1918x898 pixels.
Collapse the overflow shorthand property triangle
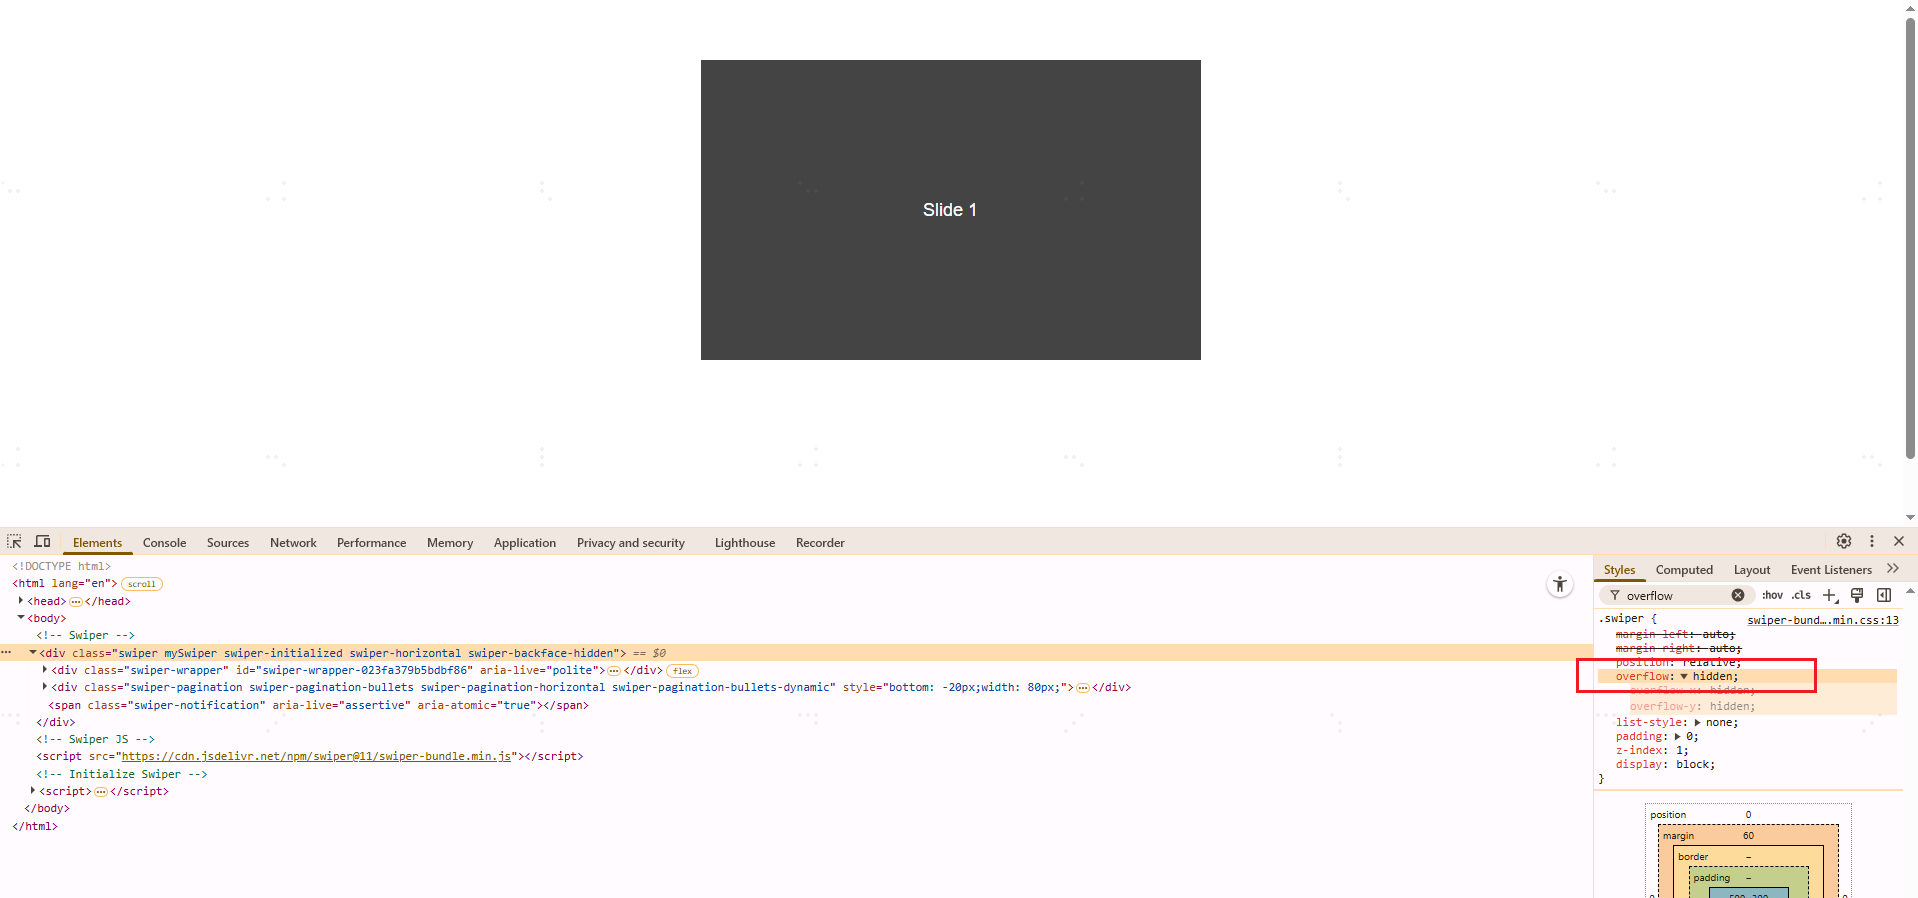click(1684, 677)
